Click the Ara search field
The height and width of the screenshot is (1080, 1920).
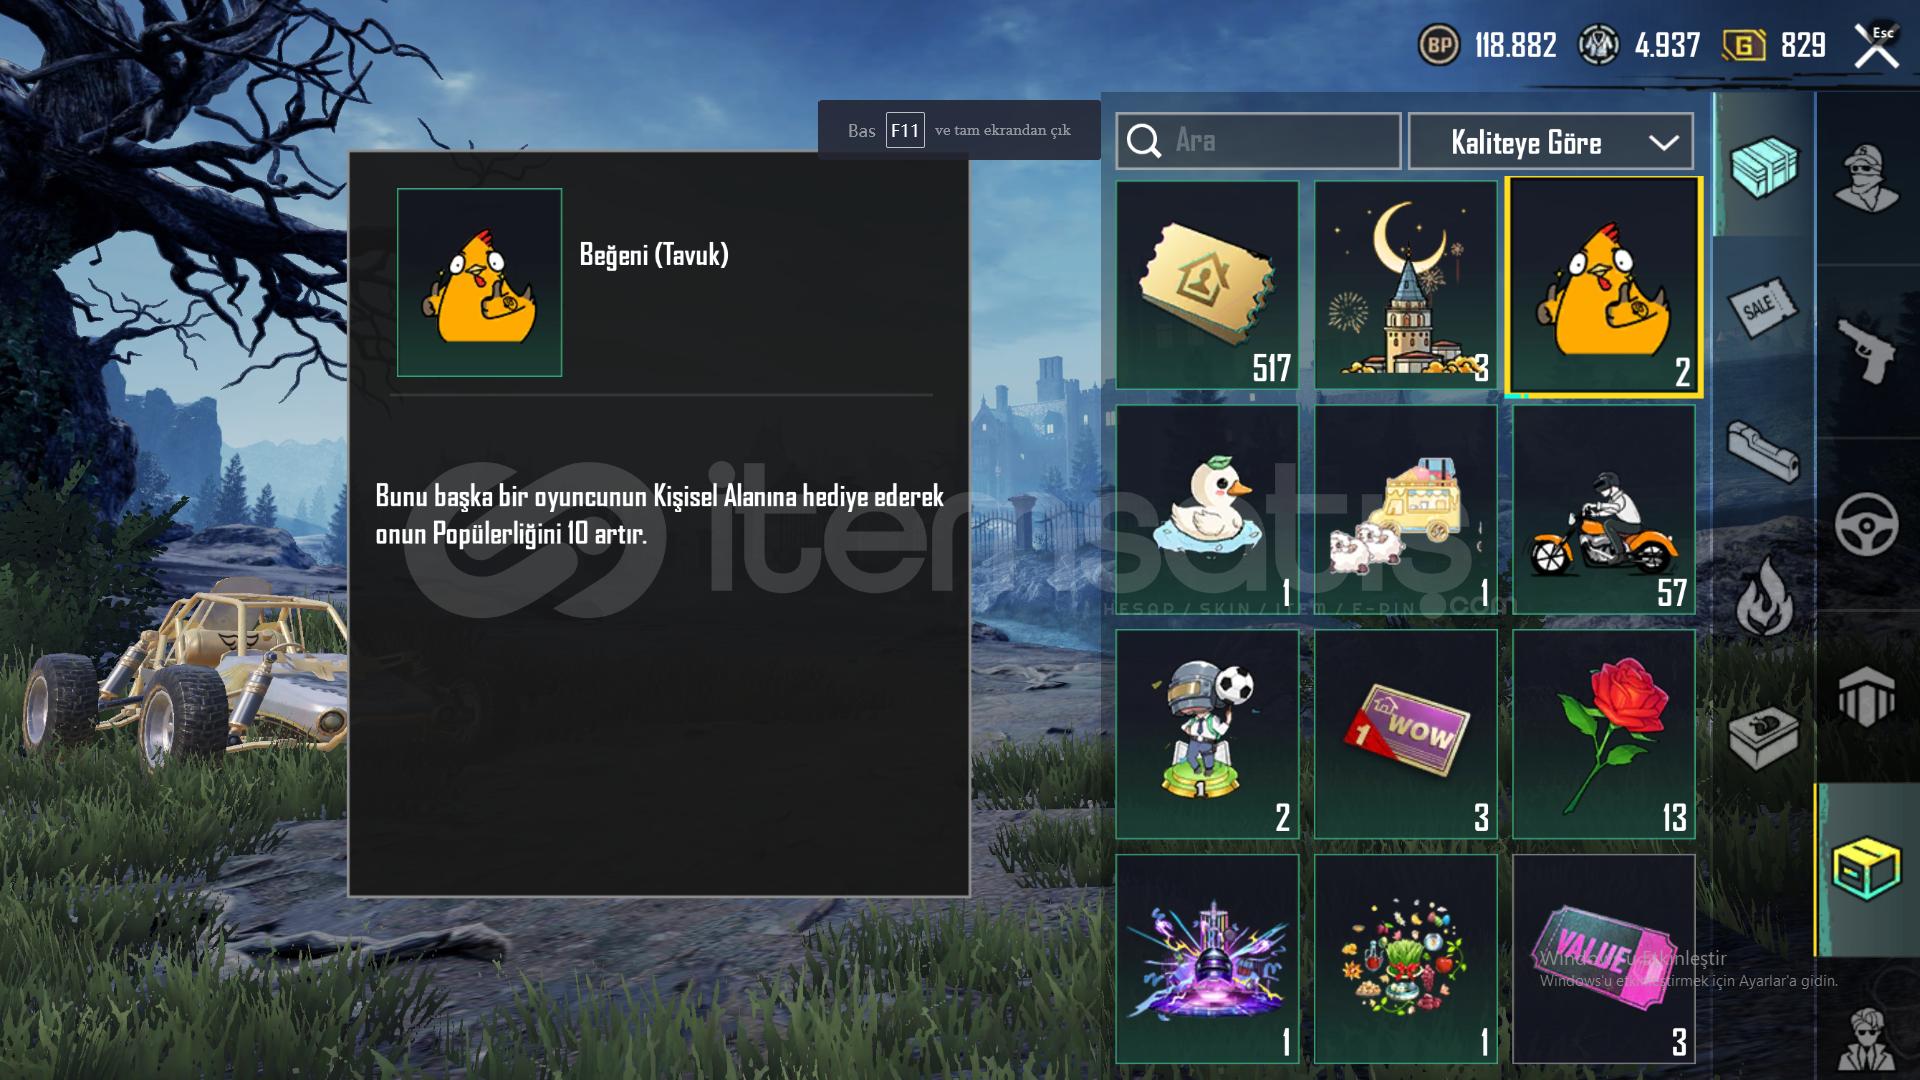1258,141
